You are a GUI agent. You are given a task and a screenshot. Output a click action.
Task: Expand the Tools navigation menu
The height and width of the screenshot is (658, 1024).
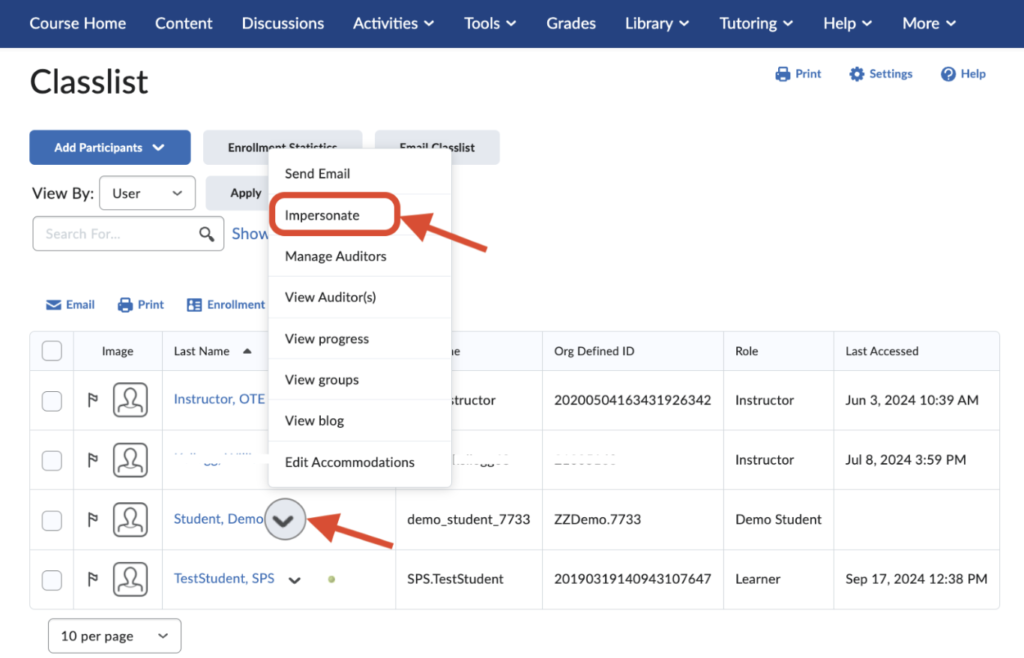click(490, 24)
